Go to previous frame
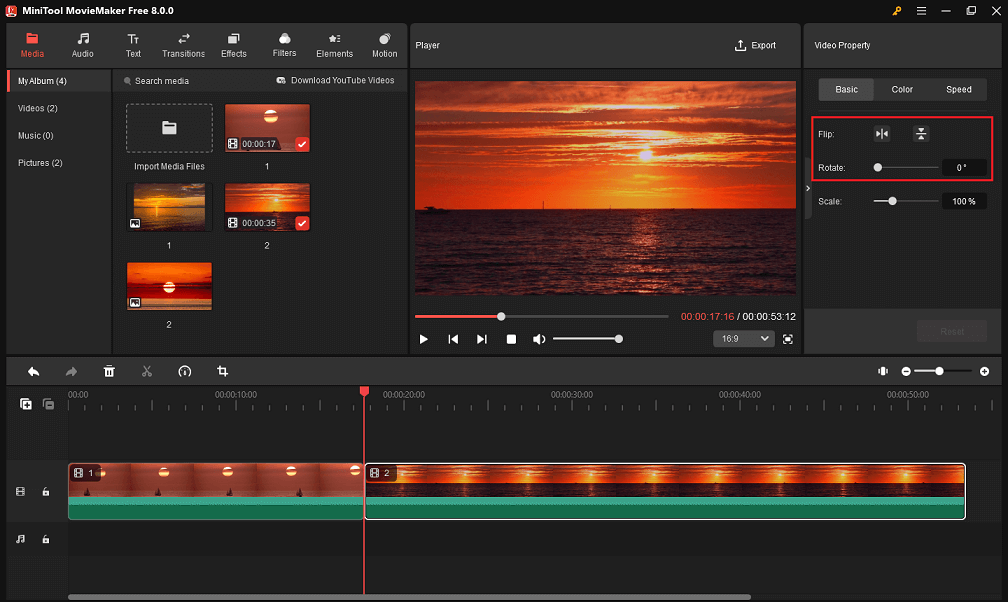Viewport: 1008px width, 602px height. click(453, 339)
